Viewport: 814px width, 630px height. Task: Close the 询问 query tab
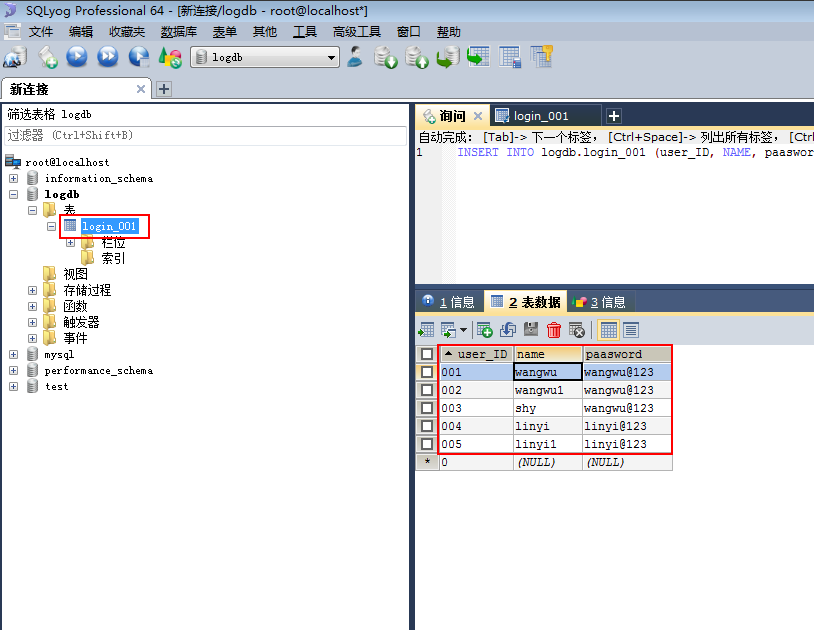(478, 116)
